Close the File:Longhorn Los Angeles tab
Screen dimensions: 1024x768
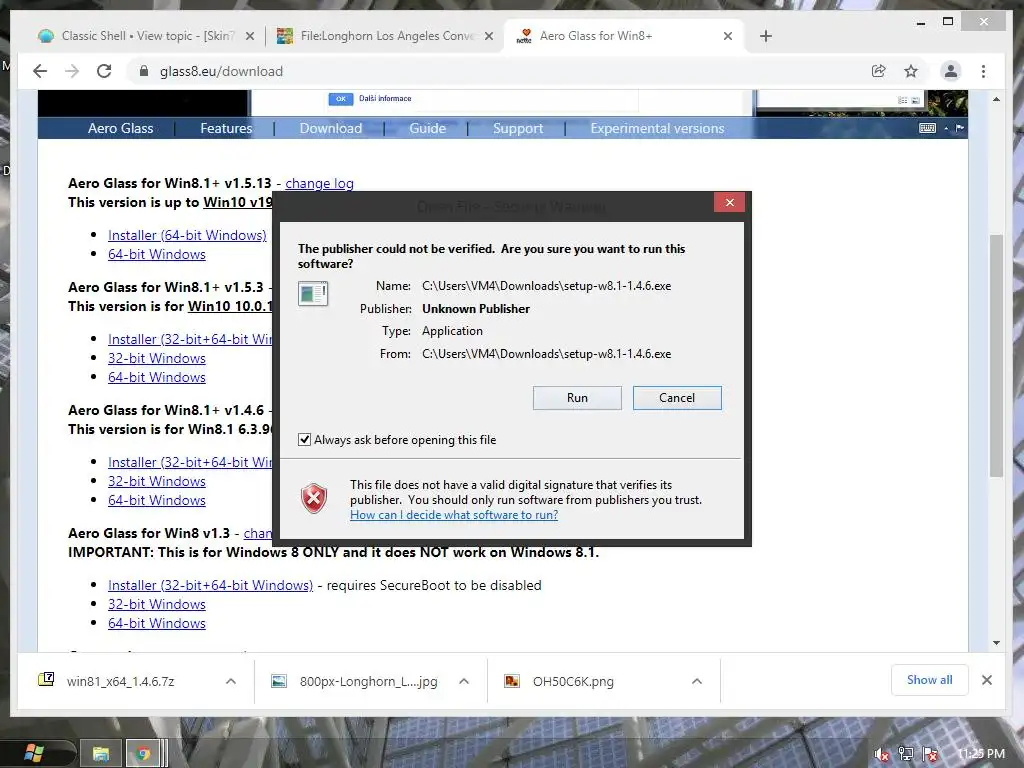coord(488,37)
